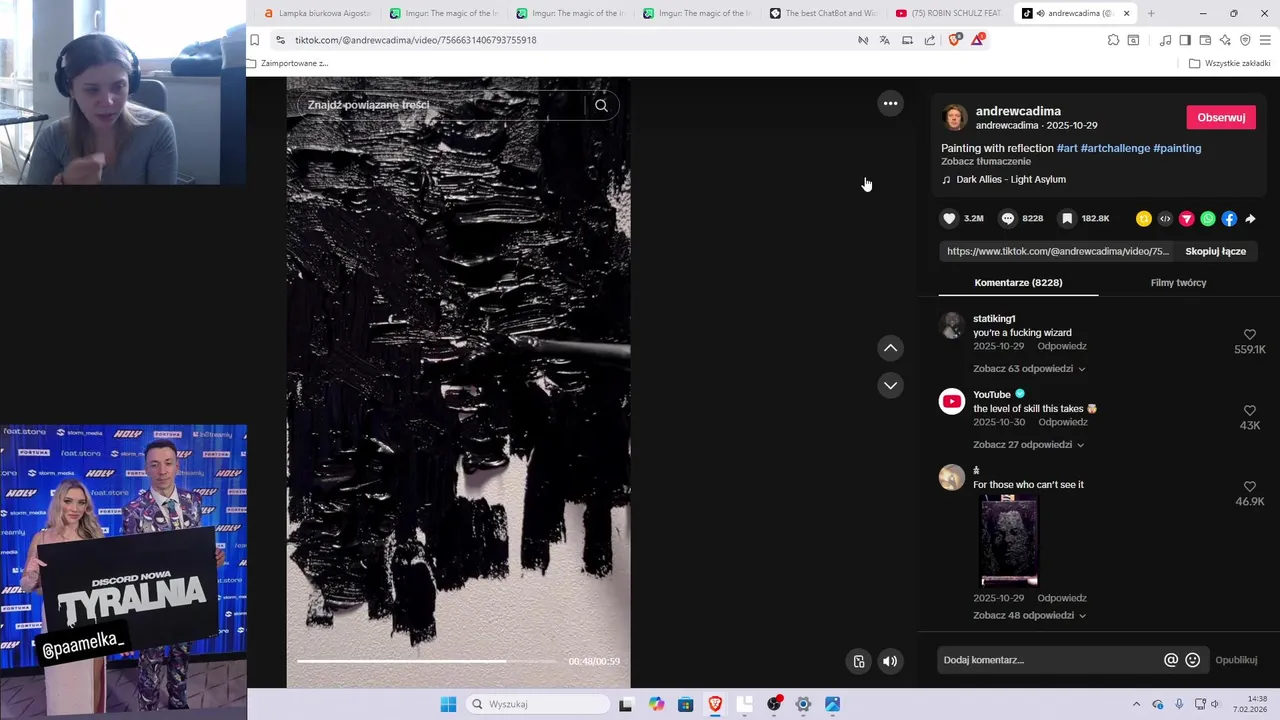The image size is (1280, 720).
Task: Open Brave Leo AI sparkle icon
Action: point(1225,40)
